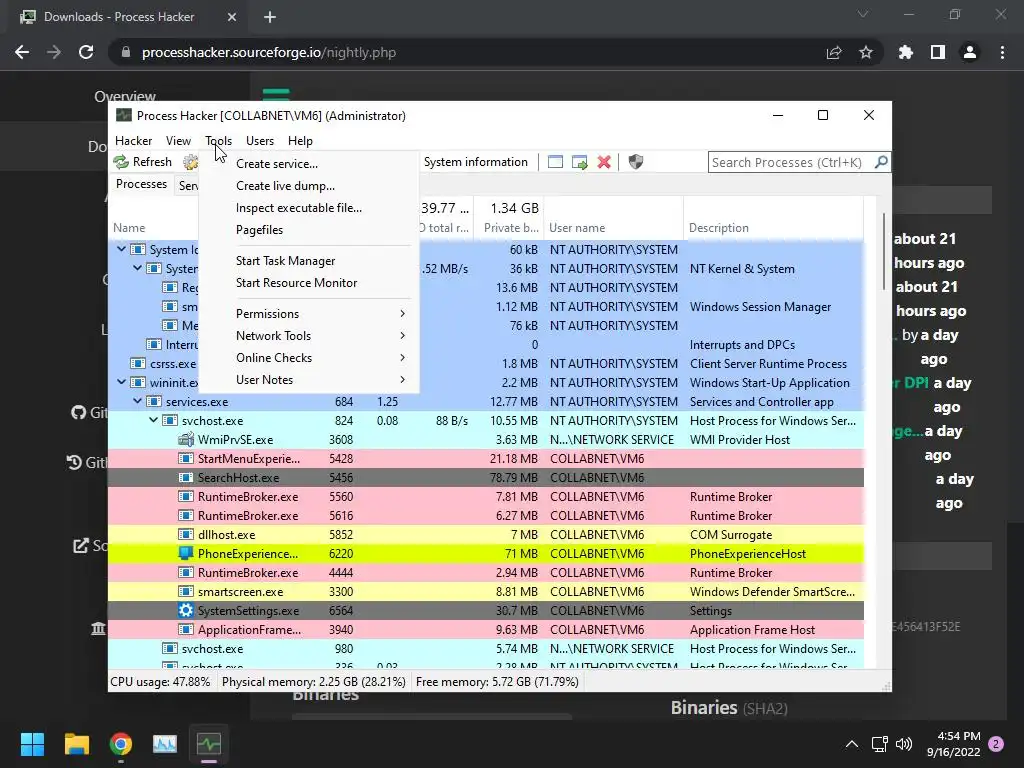Click the SystemSettings.exe gear icon
Screen dimensions: 1024x768
pyautogui.click(x=185, y=611)
